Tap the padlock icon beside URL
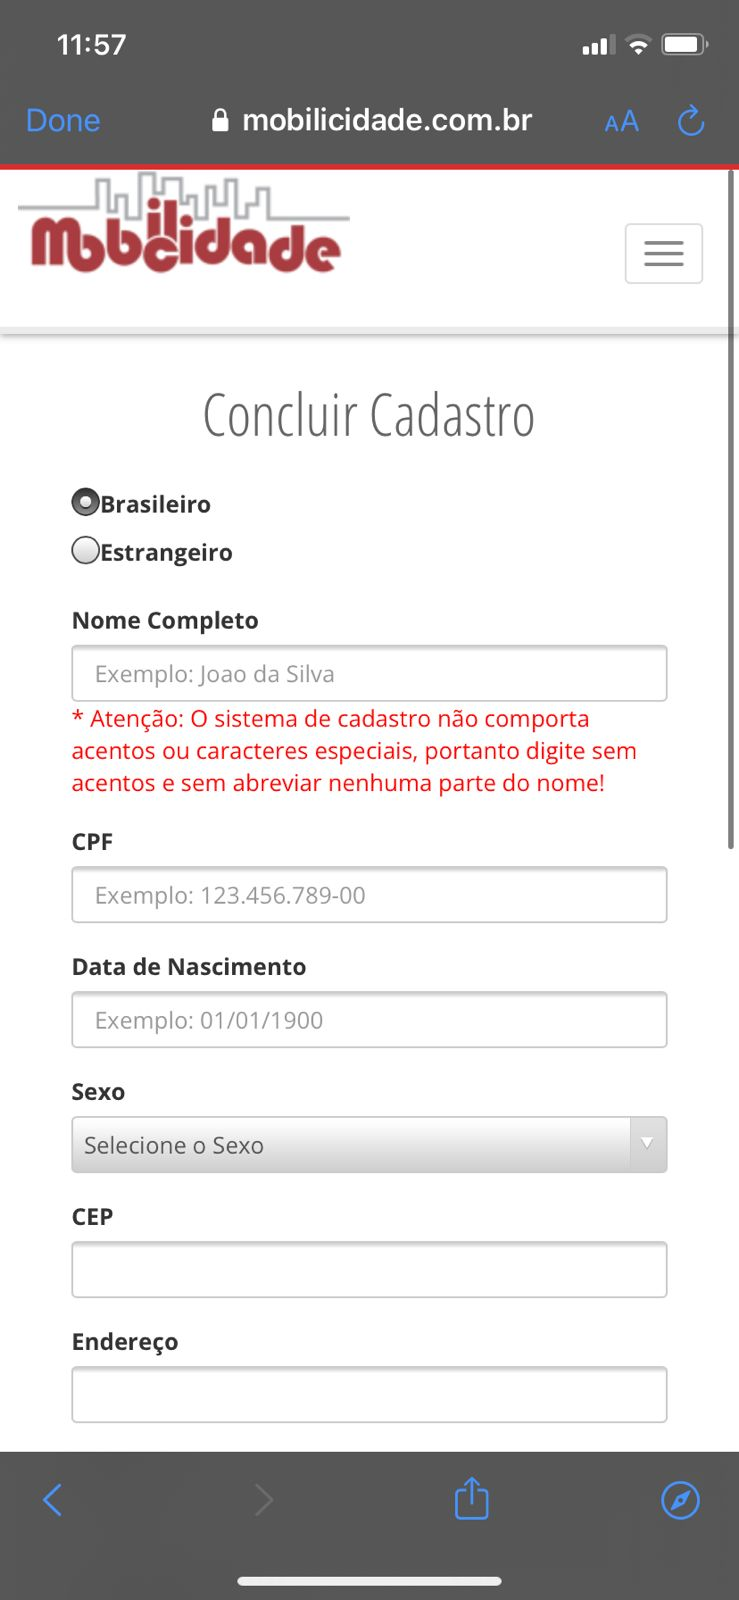The image size is (739, 1600). 221,121
